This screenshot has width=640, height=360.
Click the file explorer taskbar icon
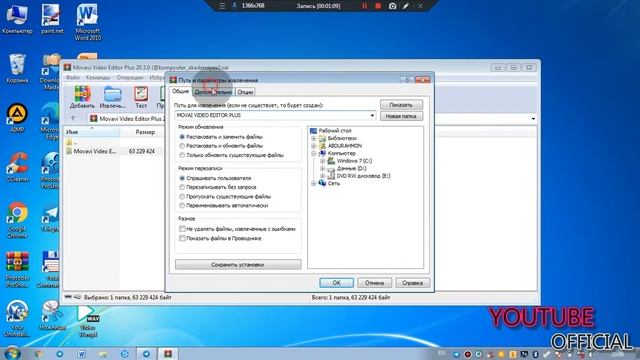click(x=103, y=354)
